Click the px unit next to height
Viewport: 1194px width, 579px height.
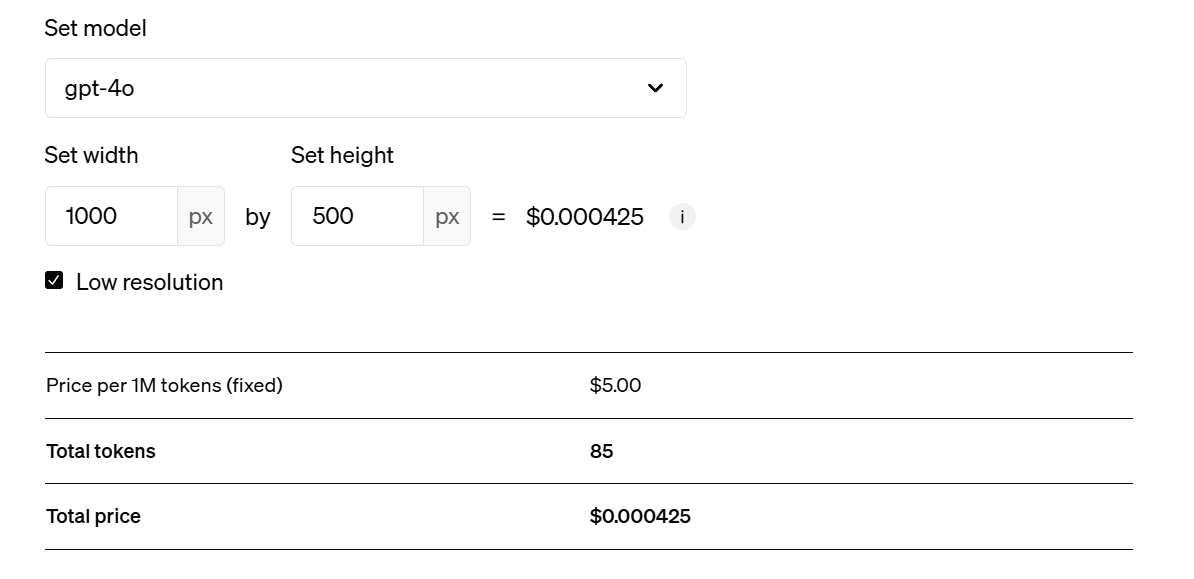pos(447,216)
